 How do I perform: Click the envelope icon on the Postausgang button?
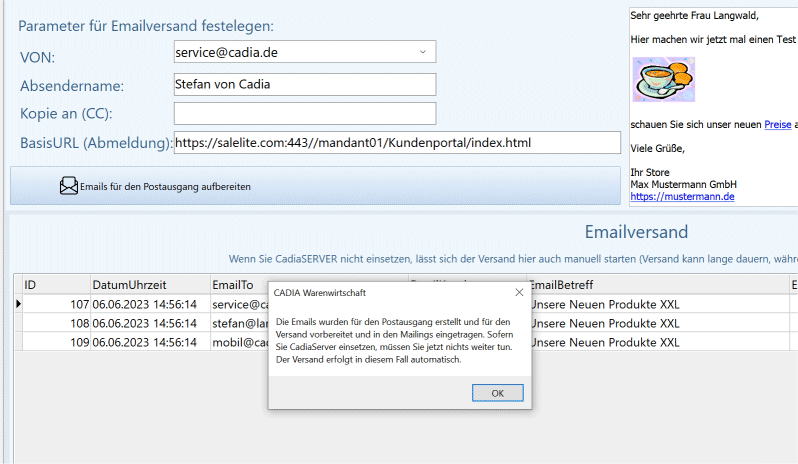69,186
